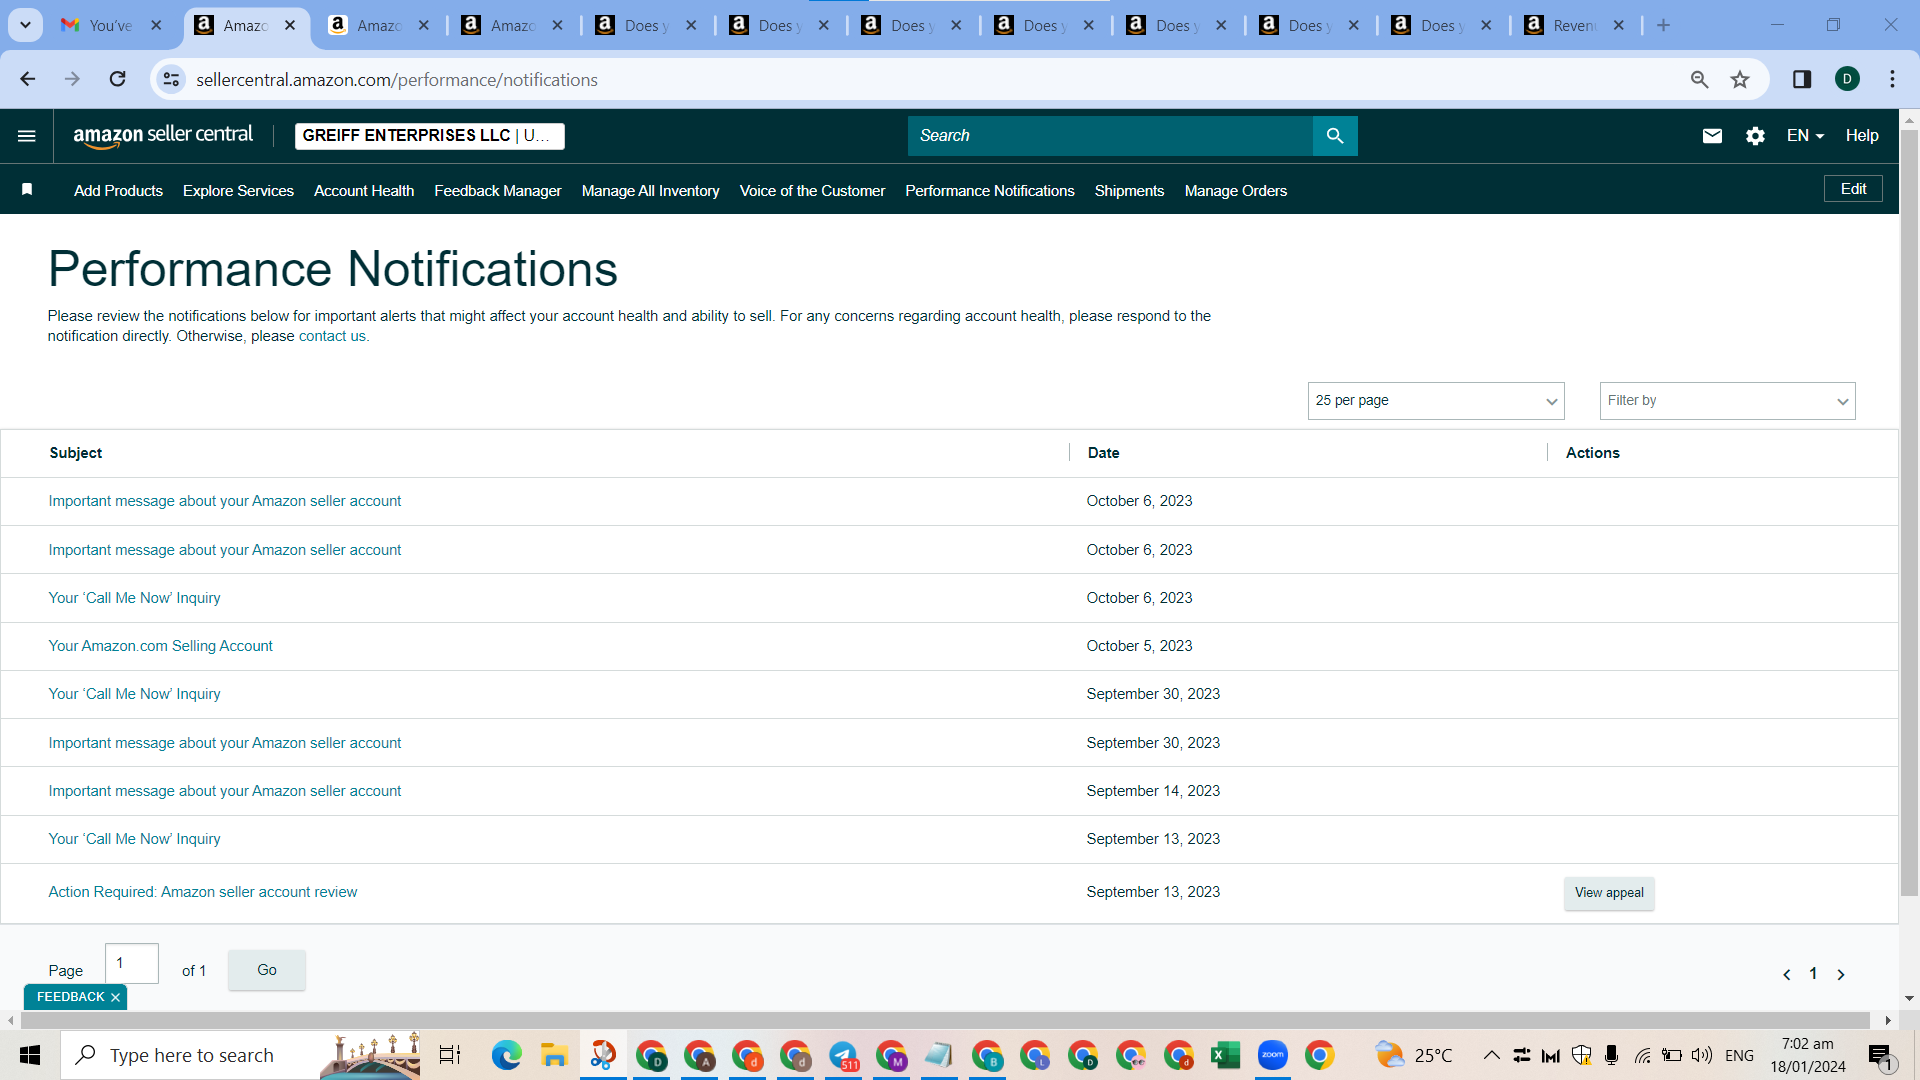
Task: Bookmark page with star icon
Action: pyautogui.click(x=1740, y=79)
